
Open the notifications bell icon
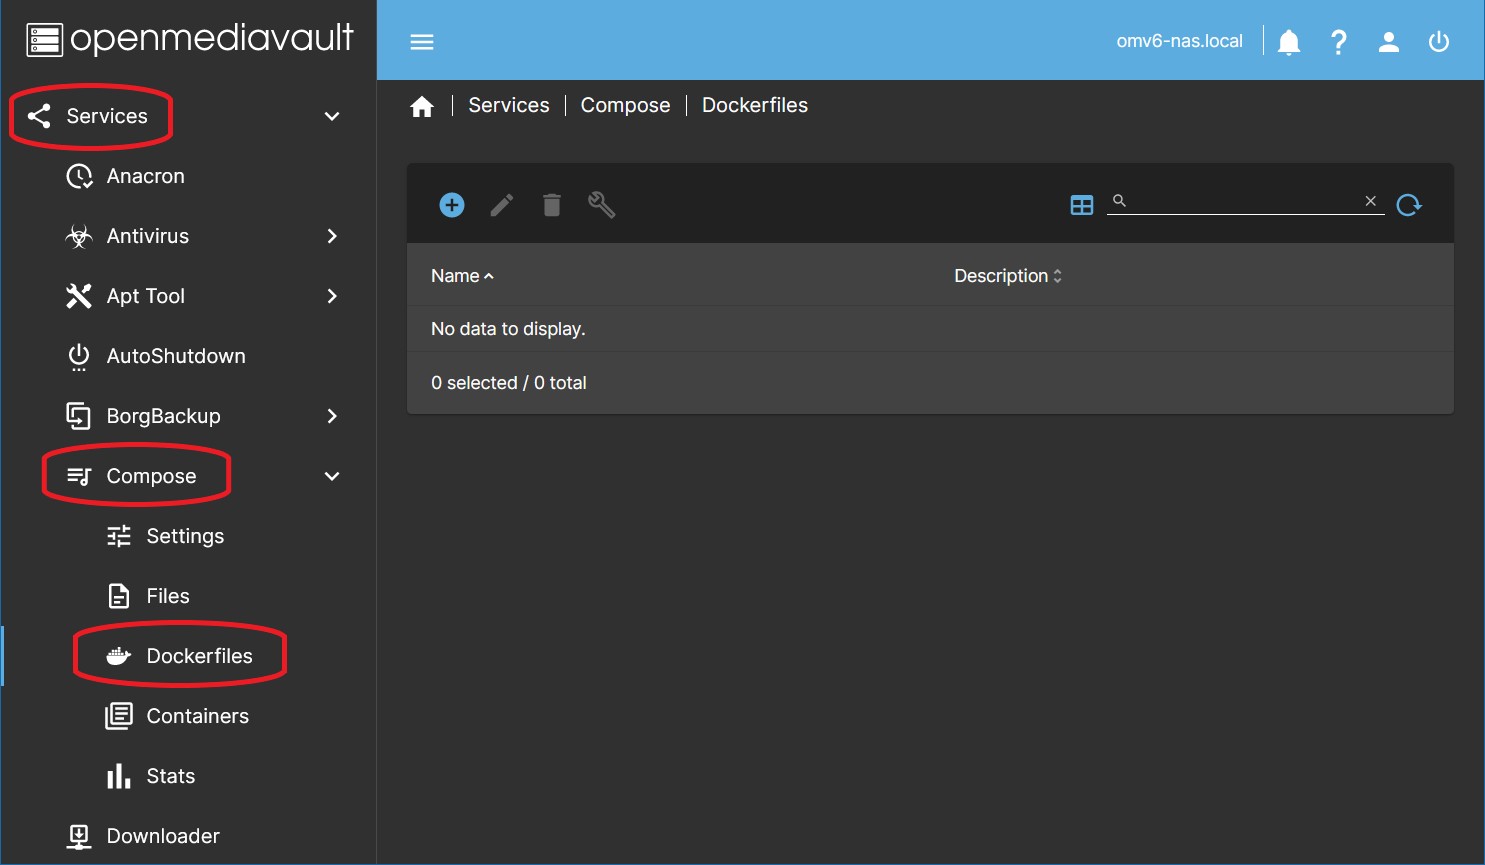click(1289, 42)
